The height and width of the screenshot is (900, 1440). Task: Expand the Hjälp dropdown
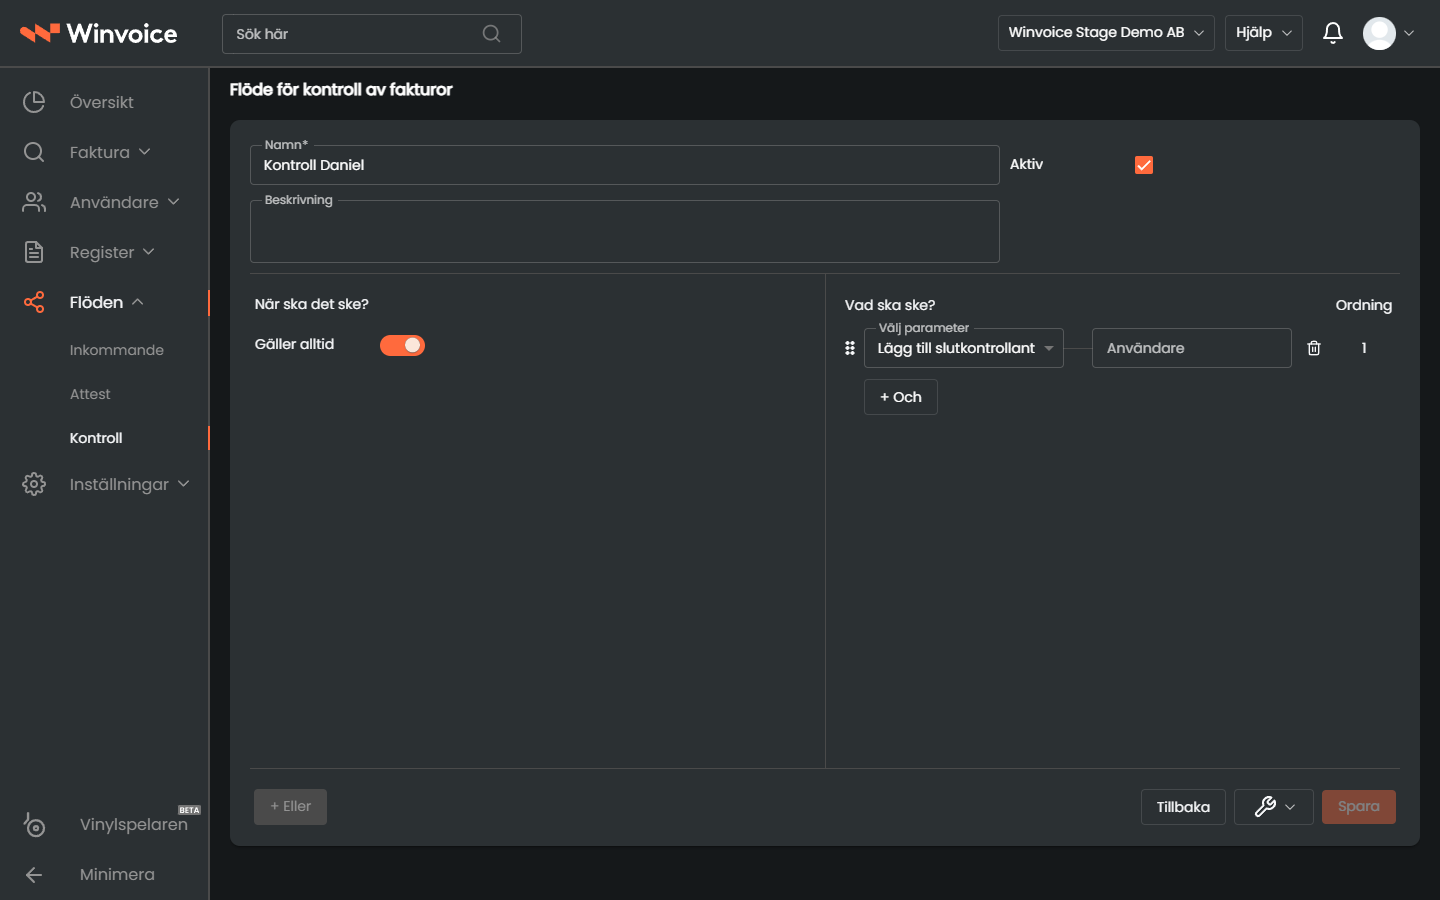click(1264, 33)
